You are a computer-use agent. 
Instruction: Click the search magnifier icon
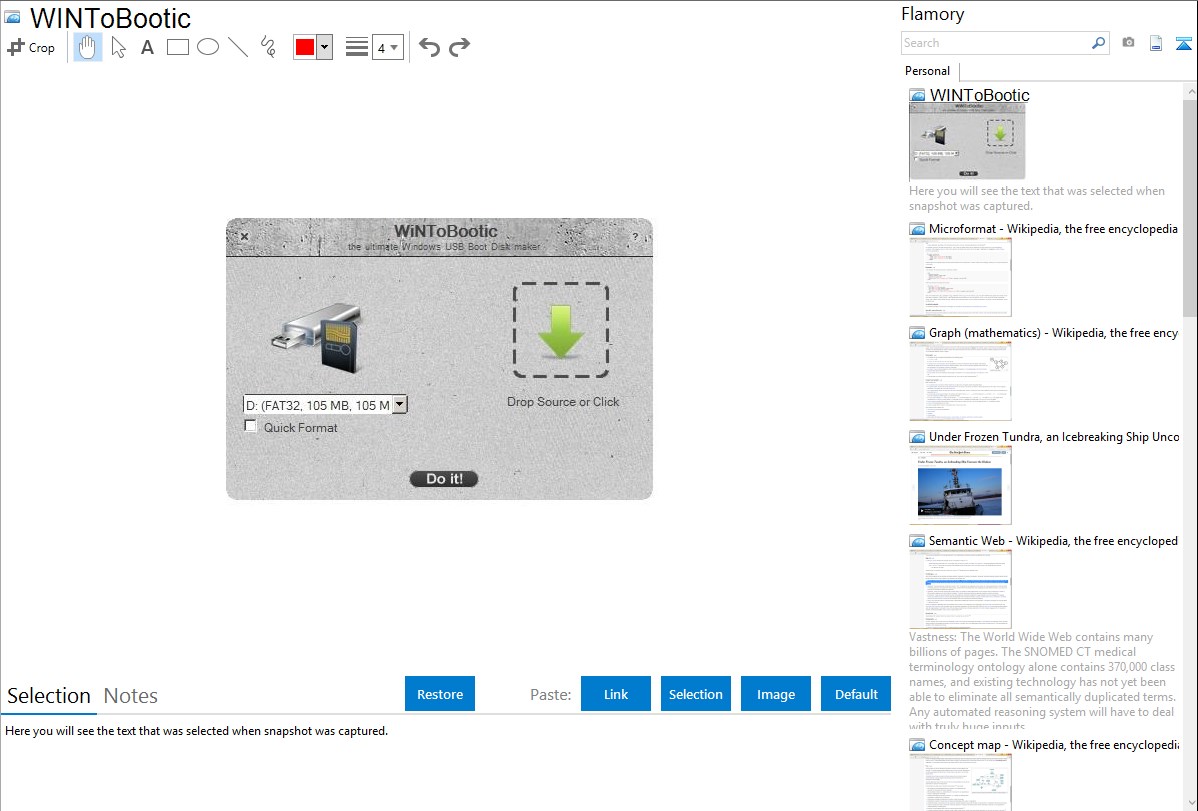pos(1099,43)
